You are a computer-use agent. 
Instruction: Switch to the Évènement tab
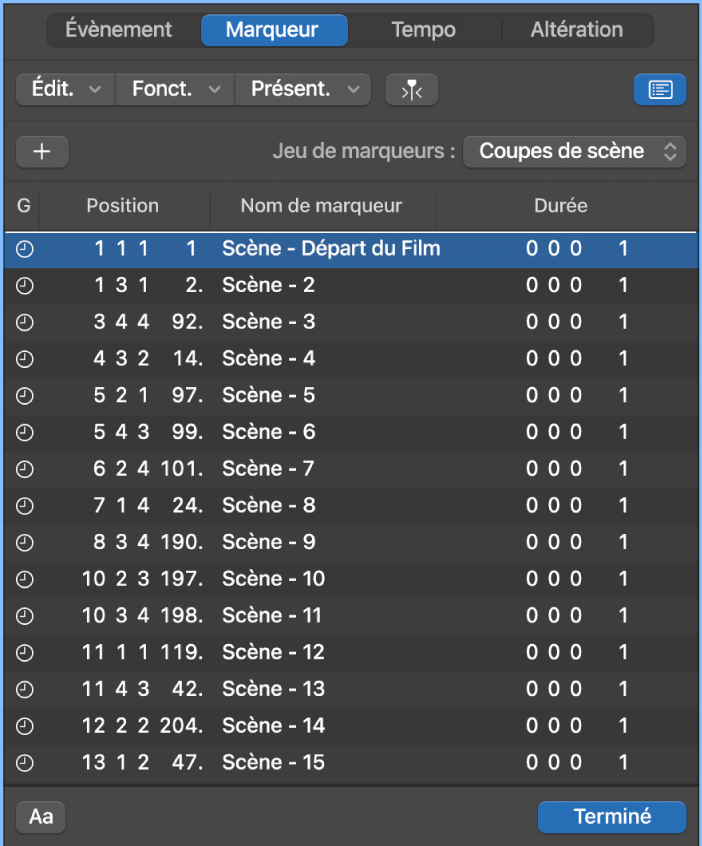coord(120,29)
